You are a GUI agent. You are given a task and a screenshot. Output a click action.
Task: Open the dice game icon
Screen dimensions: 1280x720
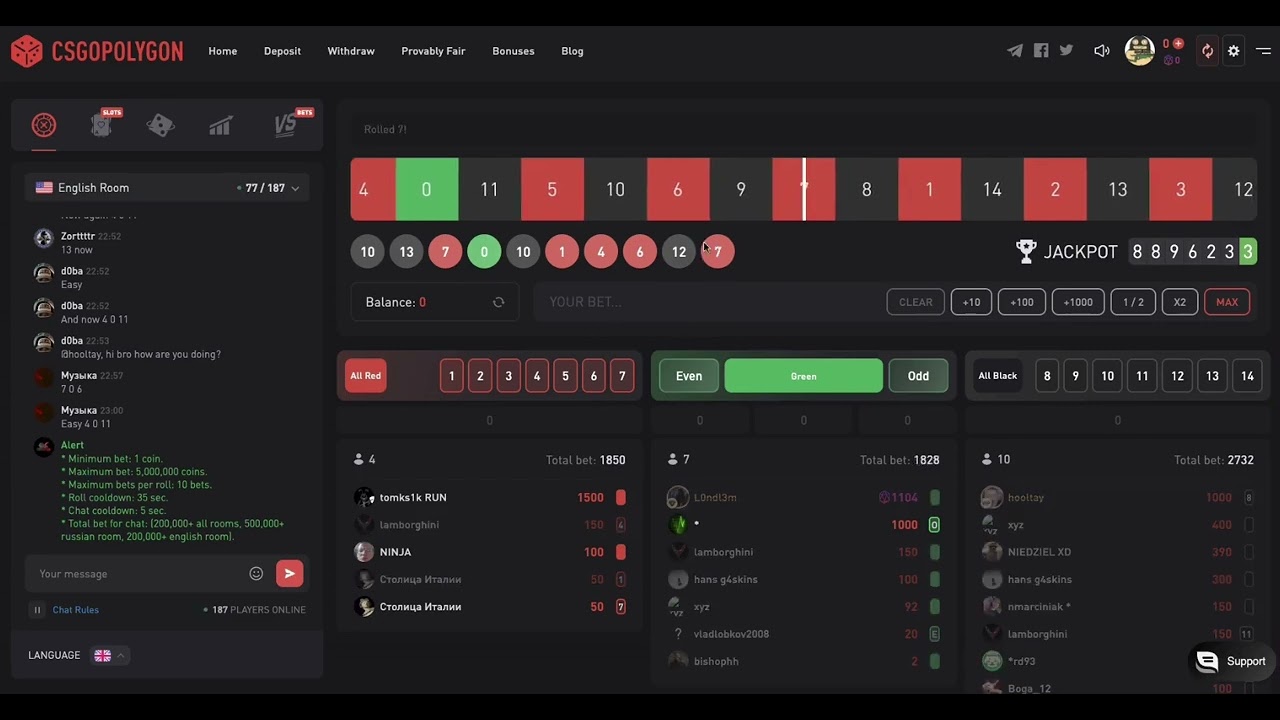click(160, 125)
